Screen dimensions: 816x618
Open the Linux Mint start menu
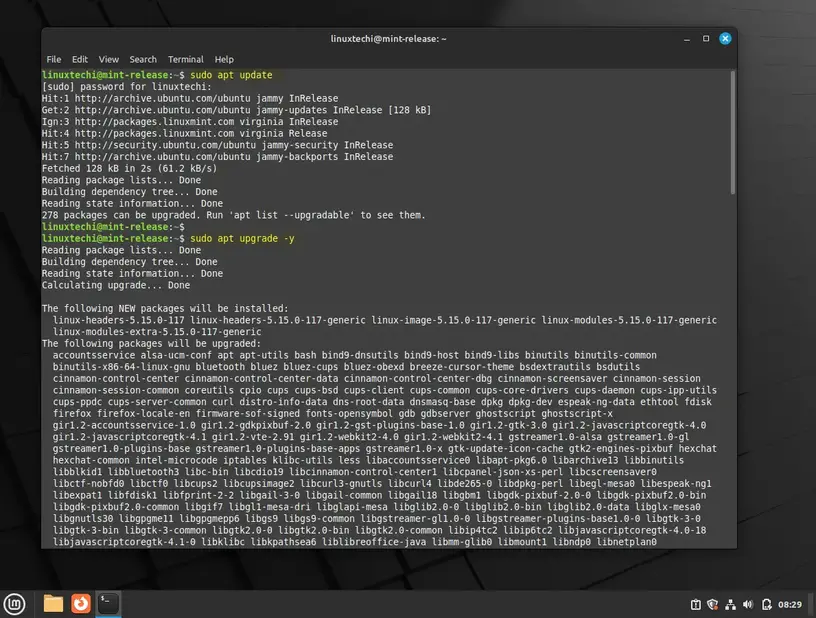(15, 604)
